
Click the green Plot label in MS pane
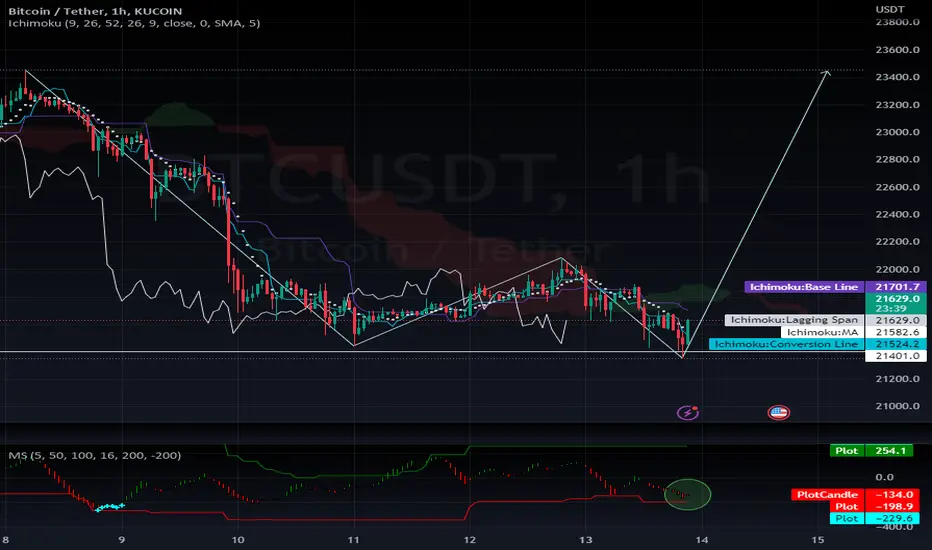[846, 451]
